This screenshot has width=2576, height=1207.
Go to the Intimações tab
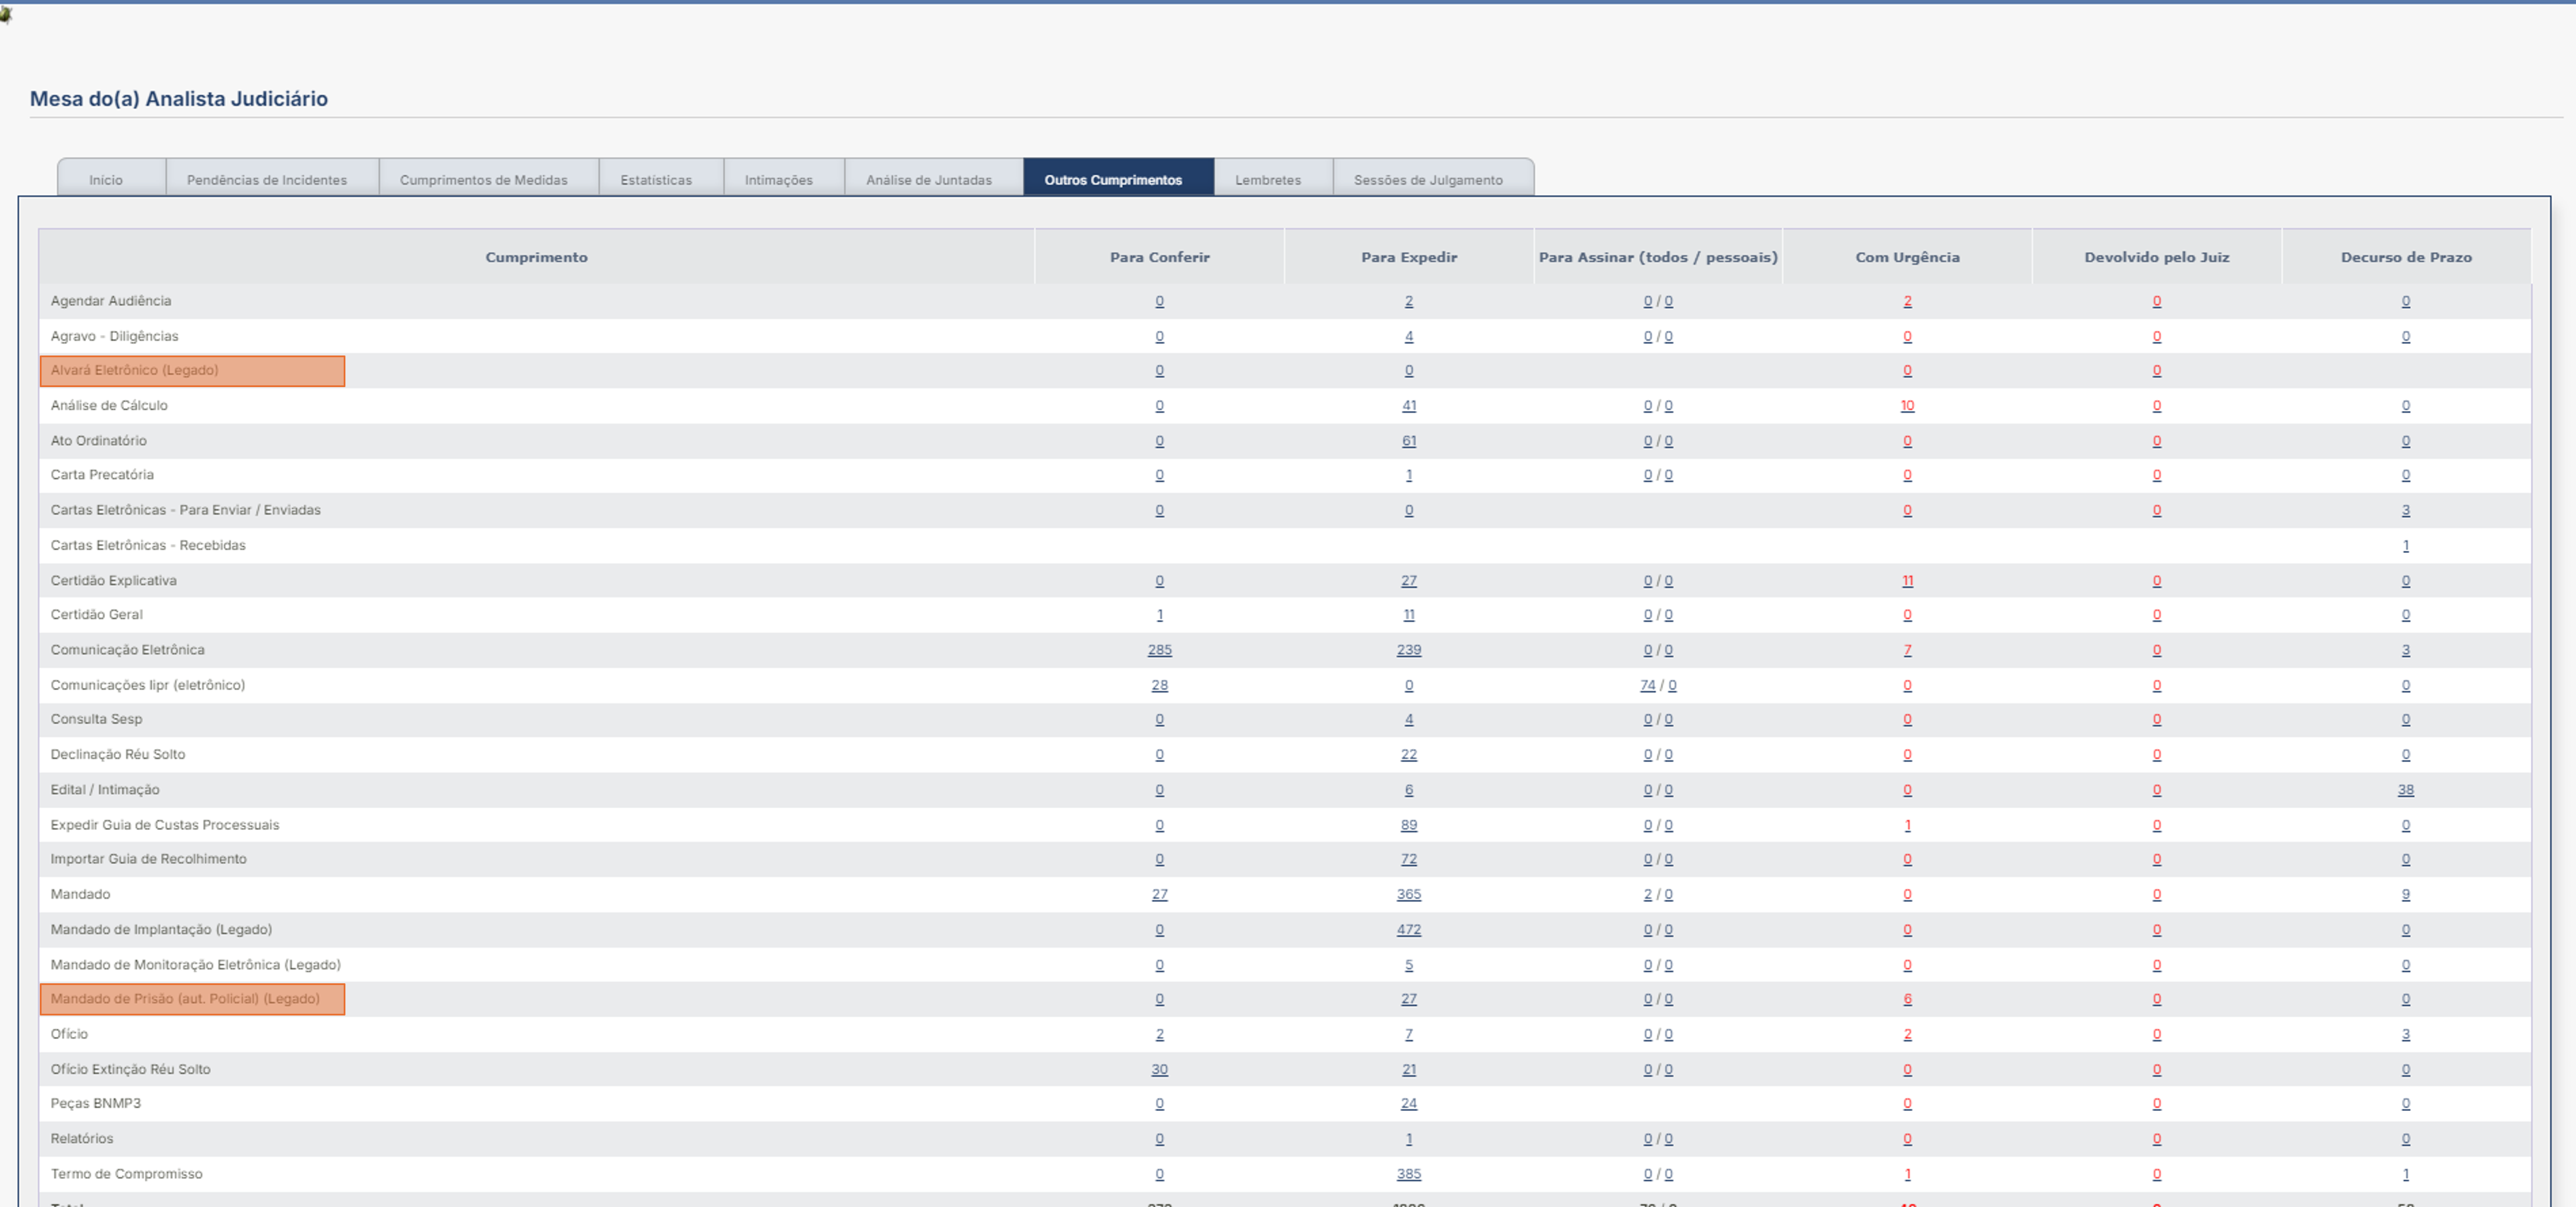[779, 180]
